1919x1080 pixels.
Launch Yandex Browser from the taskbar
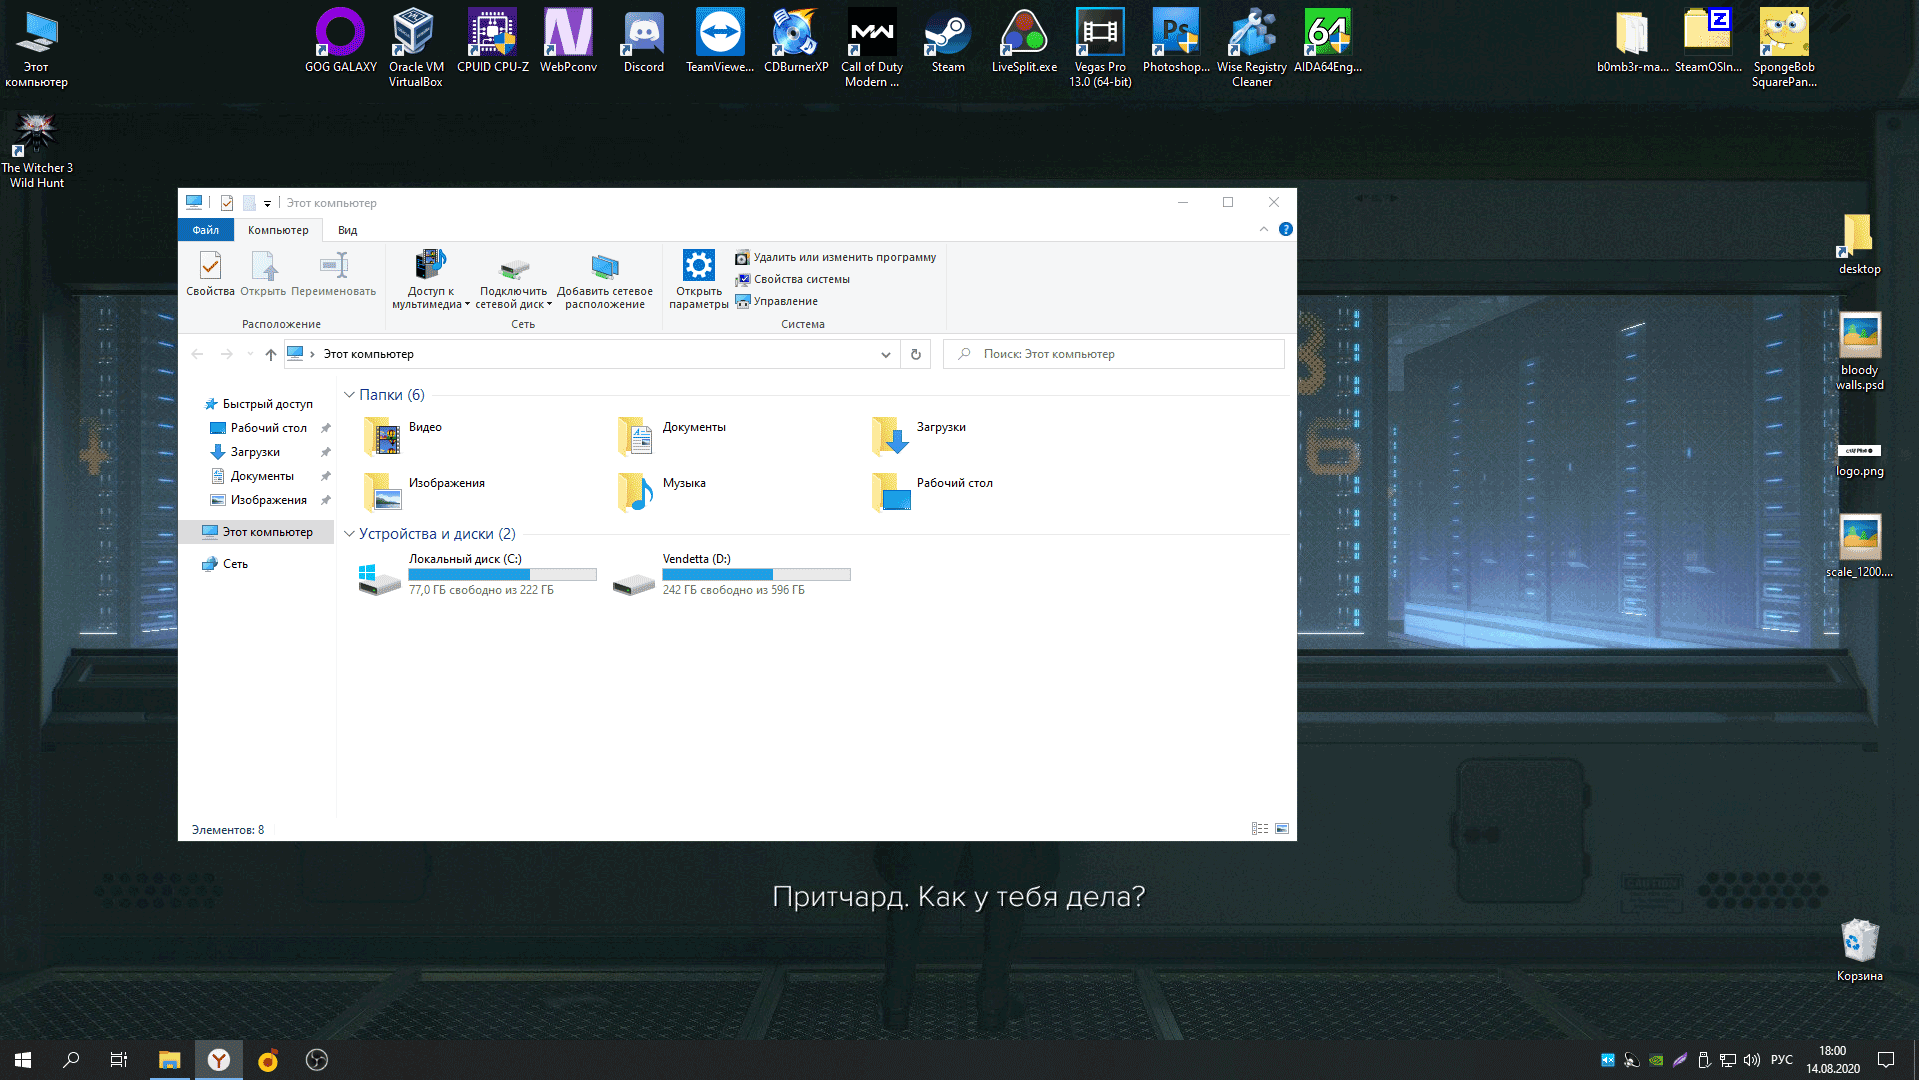218,1059
